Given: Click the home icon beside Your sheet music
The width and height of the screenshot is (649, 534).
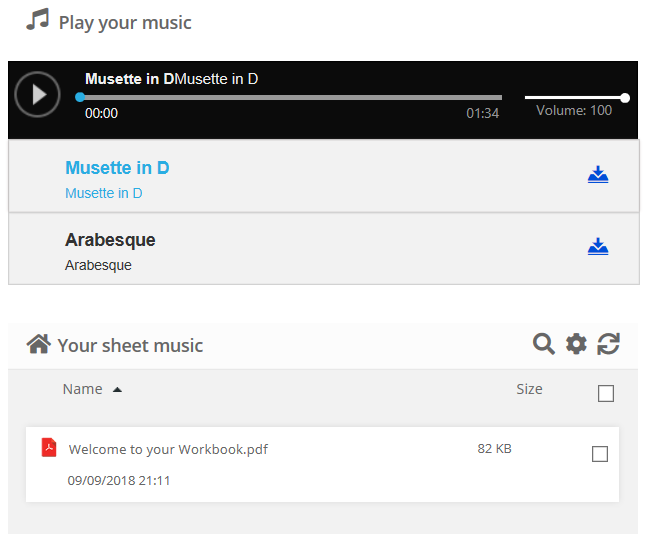Looking at the screenshot, I should pos(39,344).
